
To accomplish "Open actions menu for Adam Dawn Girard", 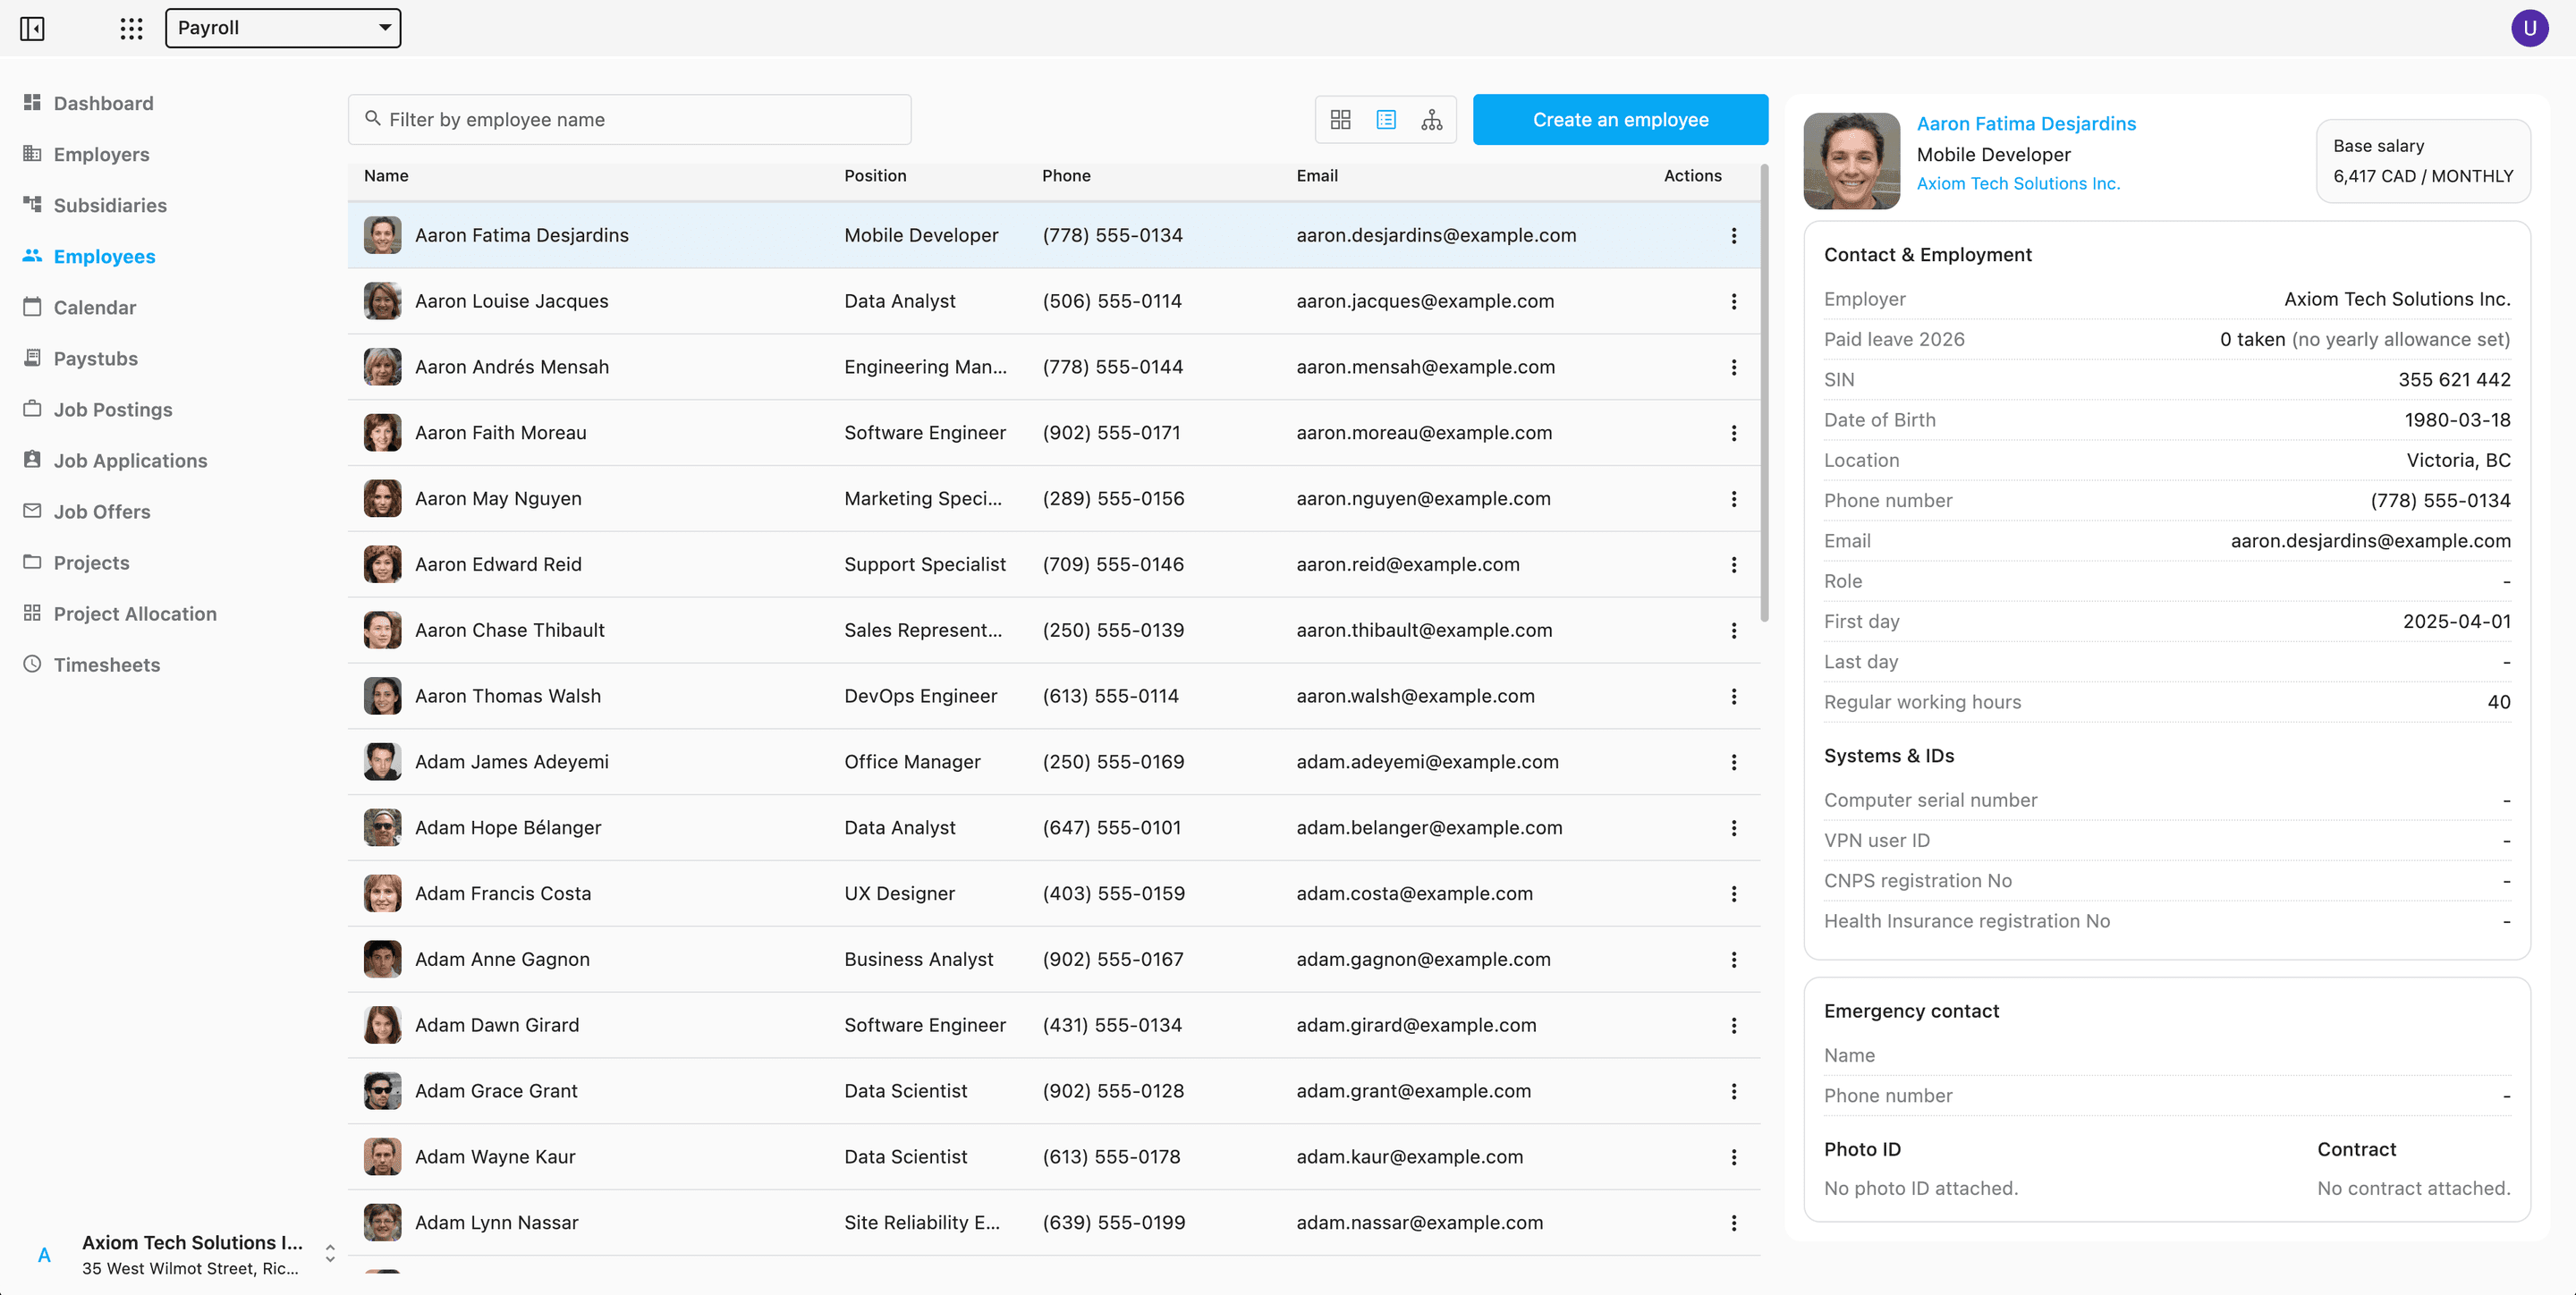I will [x=1733, y=1026].
